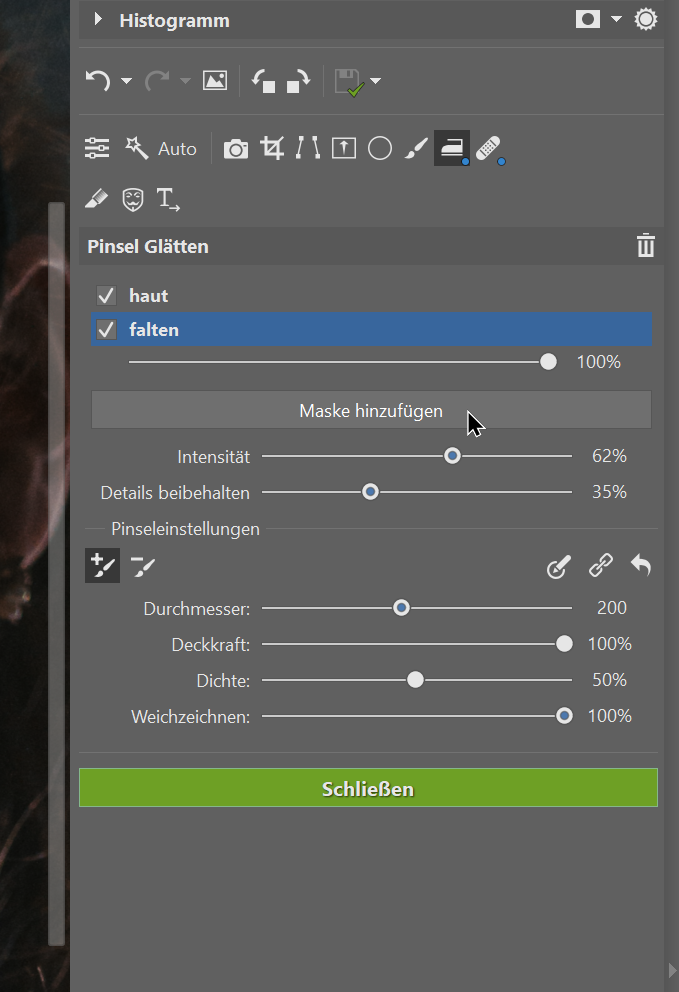Uncheck the haut mask checkbox
This screenshot has width=679, height=992.
point(106,295)
